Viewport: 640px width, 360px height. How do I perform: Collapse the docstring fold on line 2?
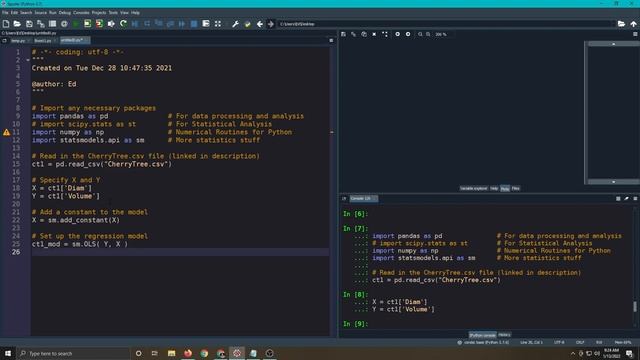click(28, 60)
